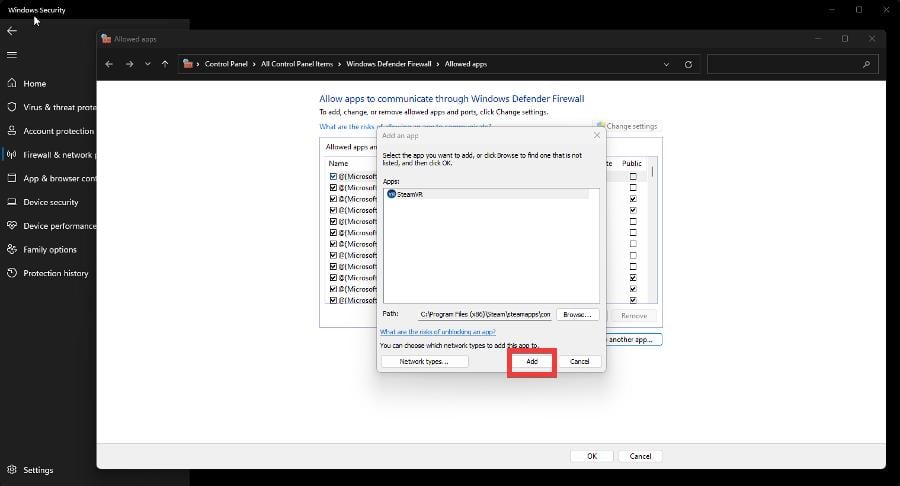900x486 pixels.
Task: Open Virus & threat protection
Action: pyautogui.click(x=60, y=107)
